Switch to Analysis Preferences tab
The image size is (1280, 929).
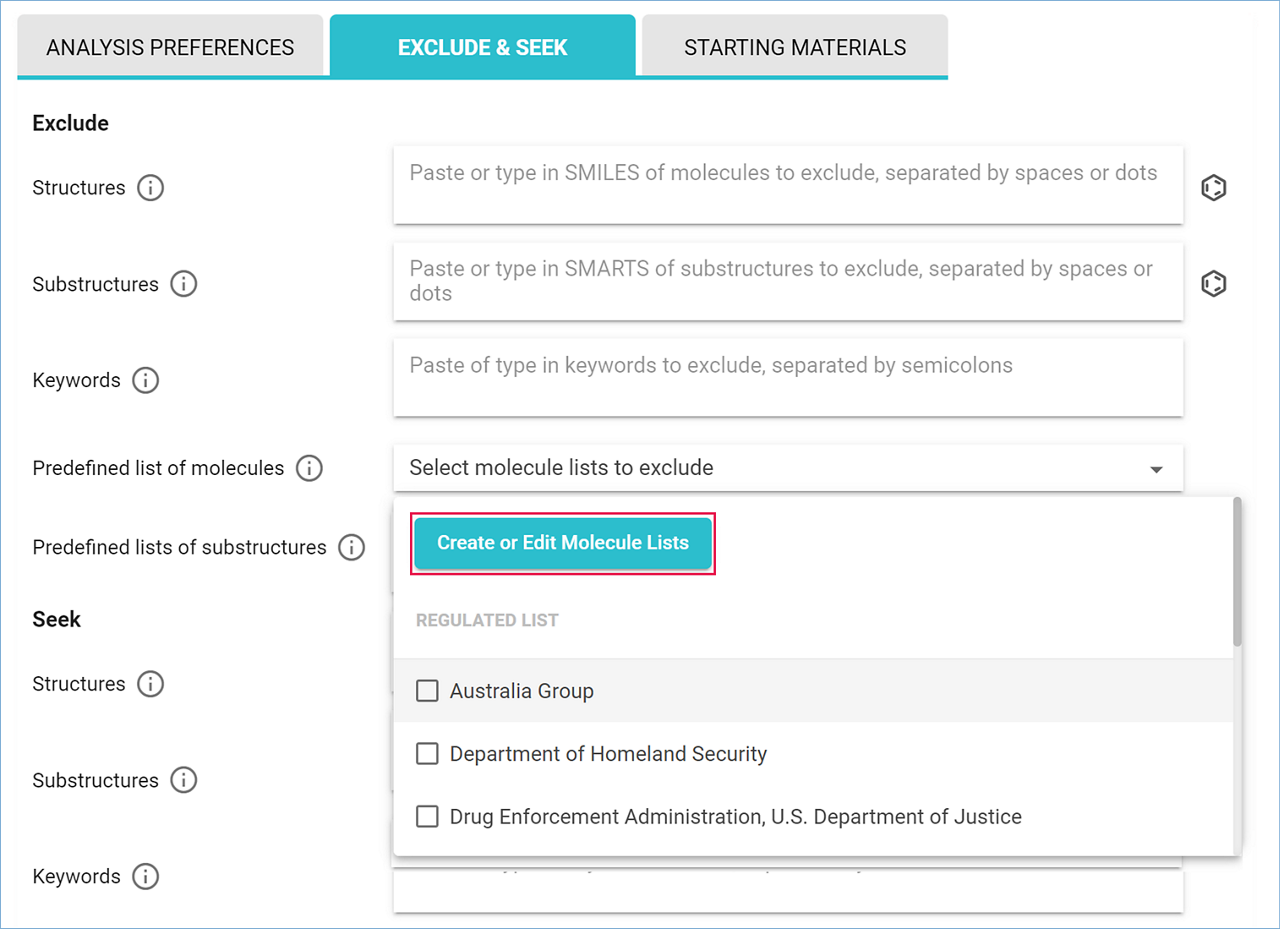pyautogui.click(x=170, y=47)
